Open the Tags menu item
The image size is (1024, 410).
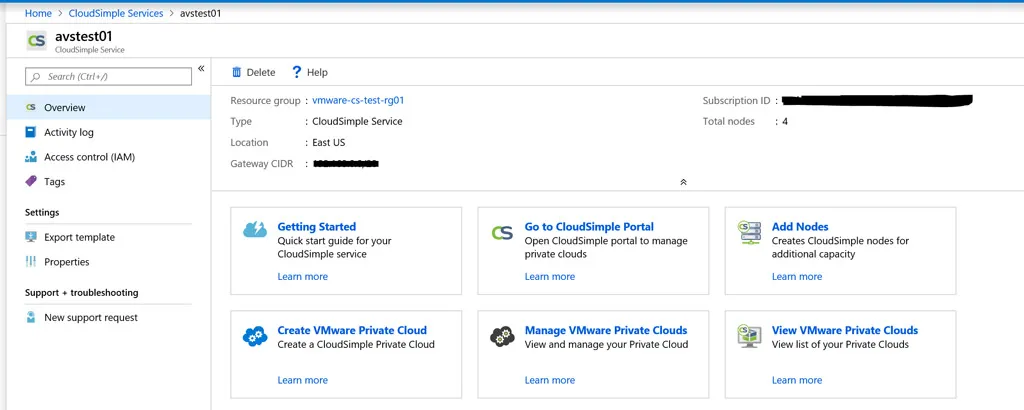point(108,181)
